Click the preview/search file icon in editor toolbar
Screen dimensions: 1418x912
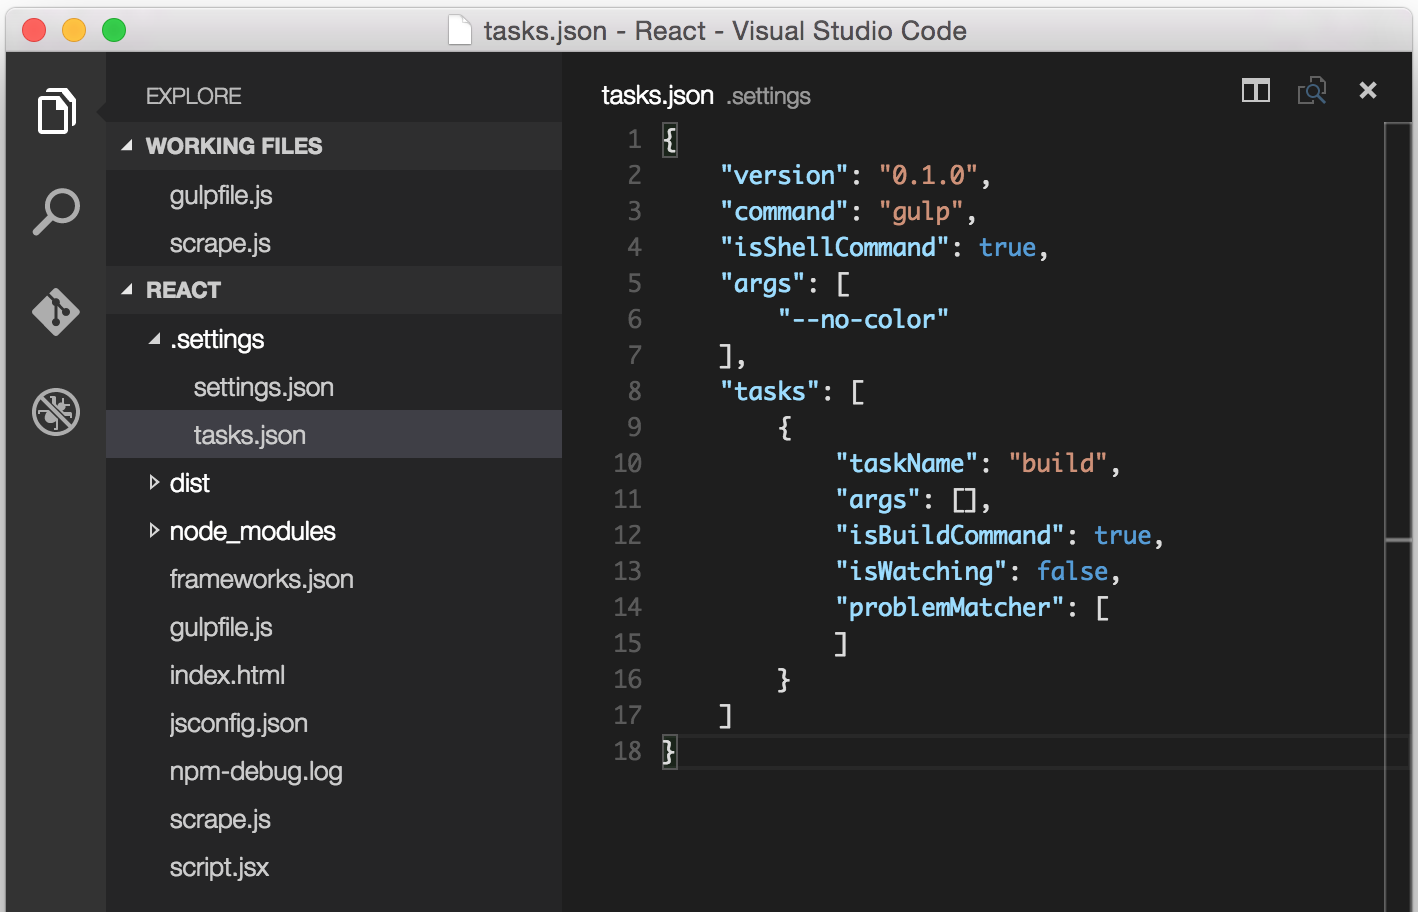pos(1312,91)
